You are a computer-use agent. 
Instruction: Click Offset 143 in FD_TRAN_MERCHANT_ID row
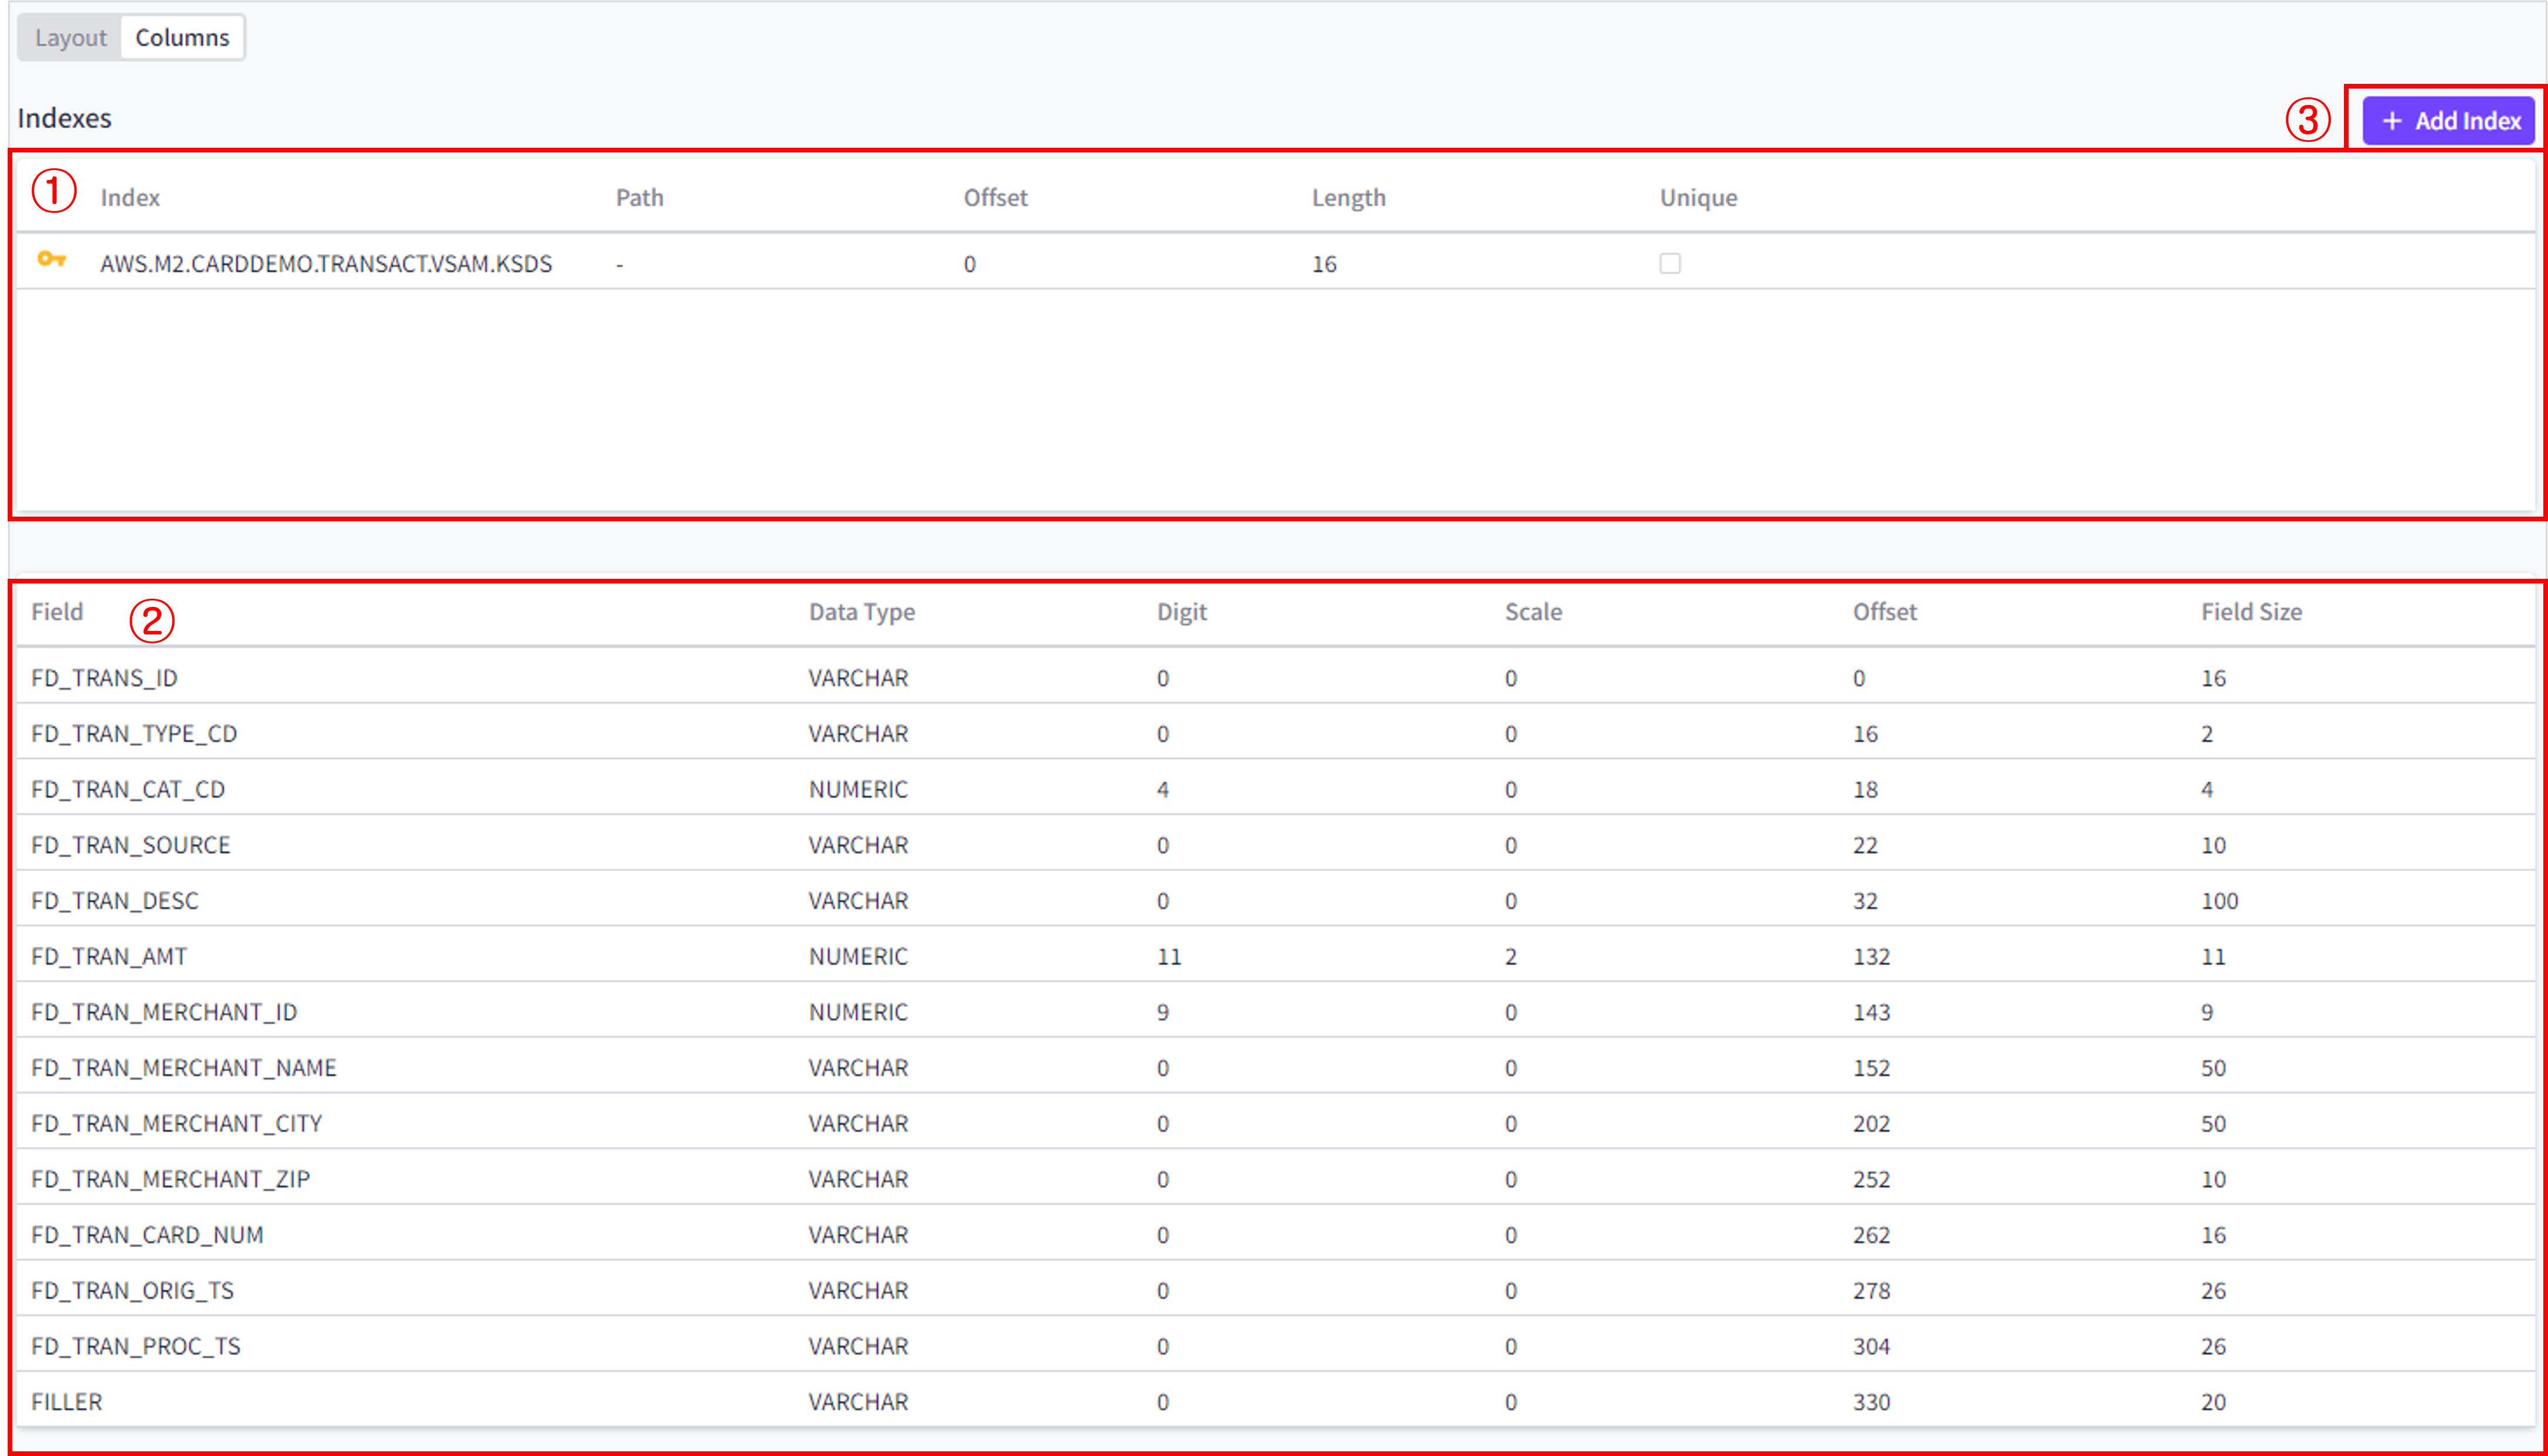click(1871, 1013)
